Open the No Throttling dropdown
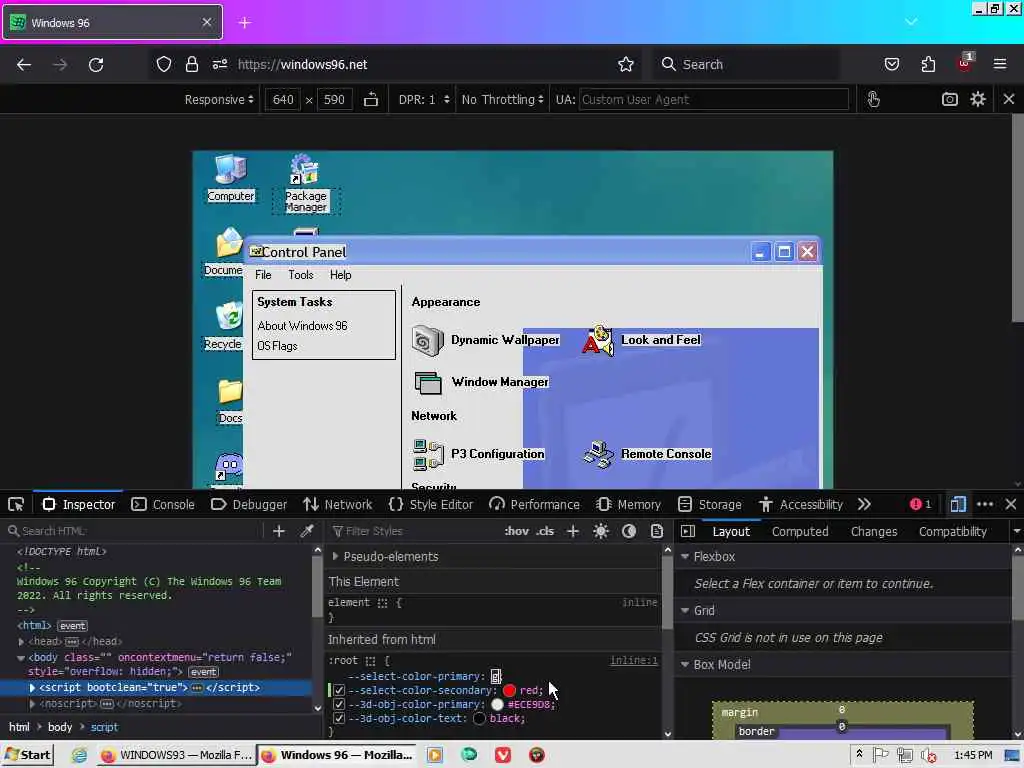This screenshot has width=1024, height=768. click(502, 99)
